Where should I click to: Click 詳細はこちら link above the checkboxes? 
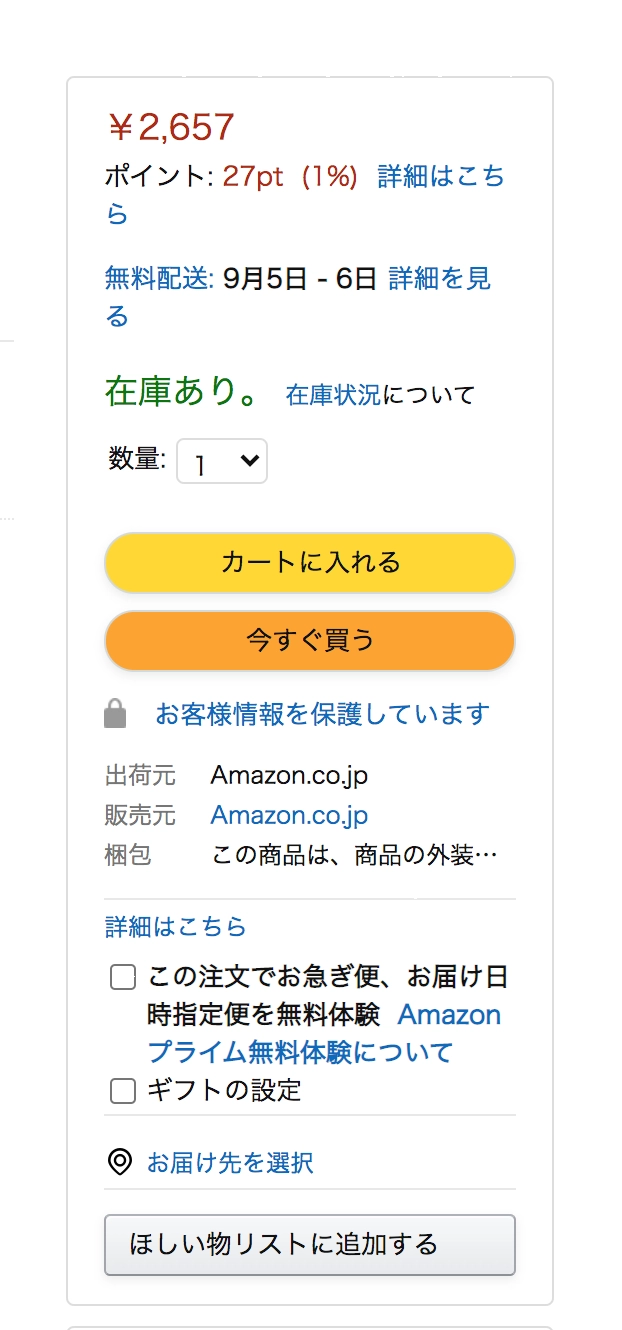point(175,927)
